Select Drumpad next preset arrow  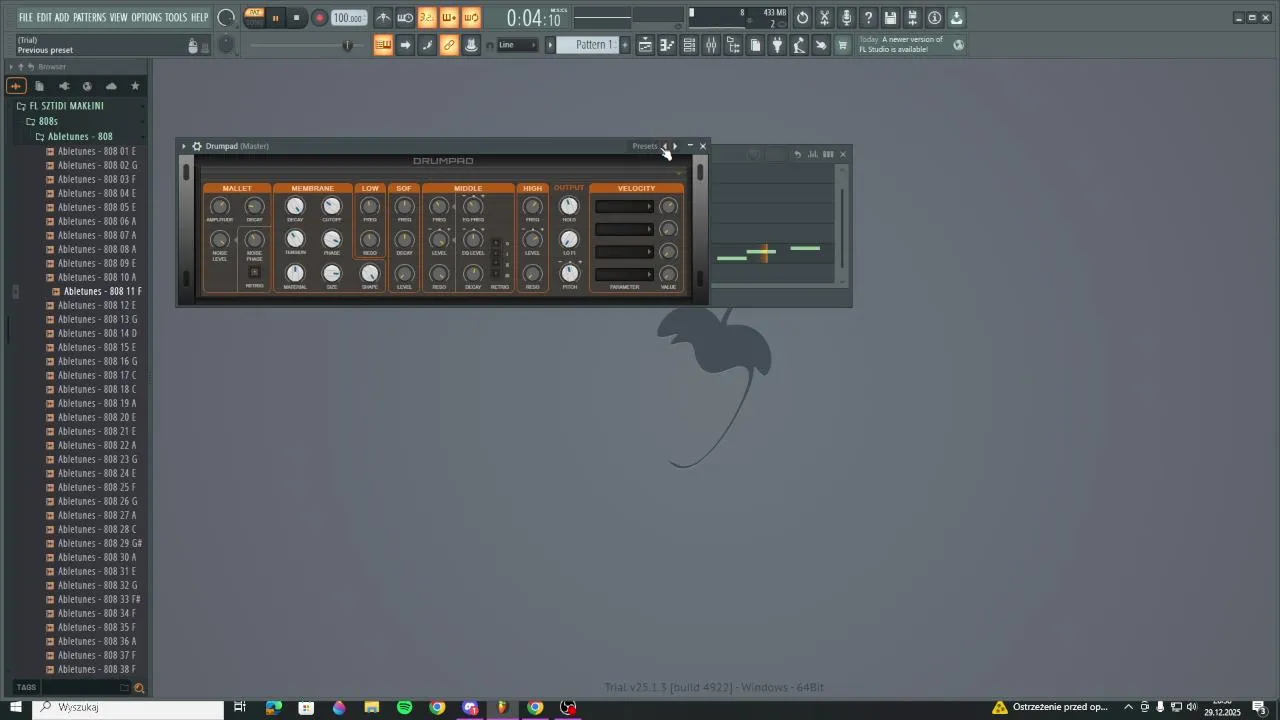click(x=675, y=146)
